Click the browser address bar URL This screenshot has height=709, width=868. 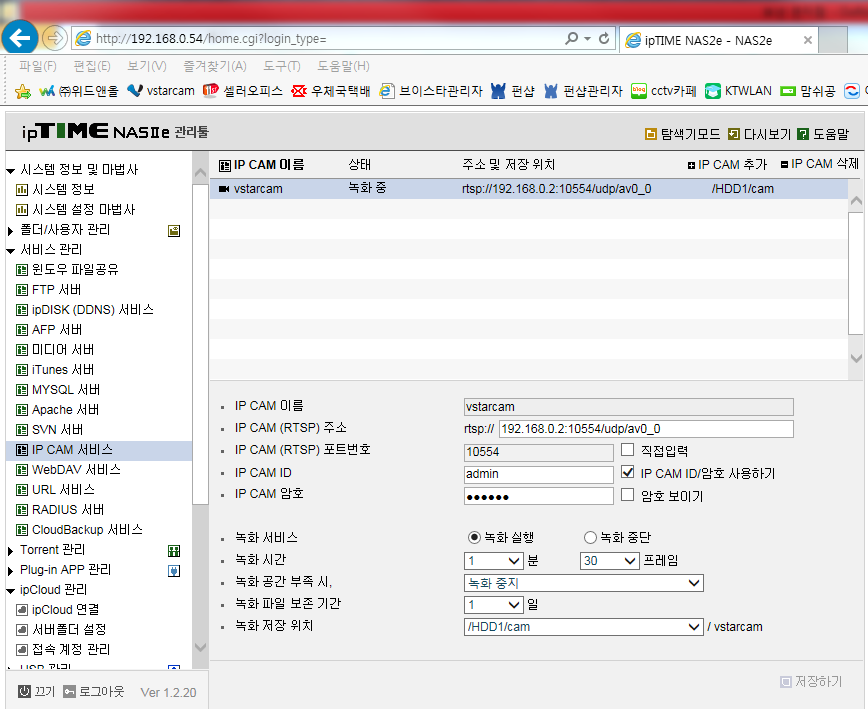[211, 39]
